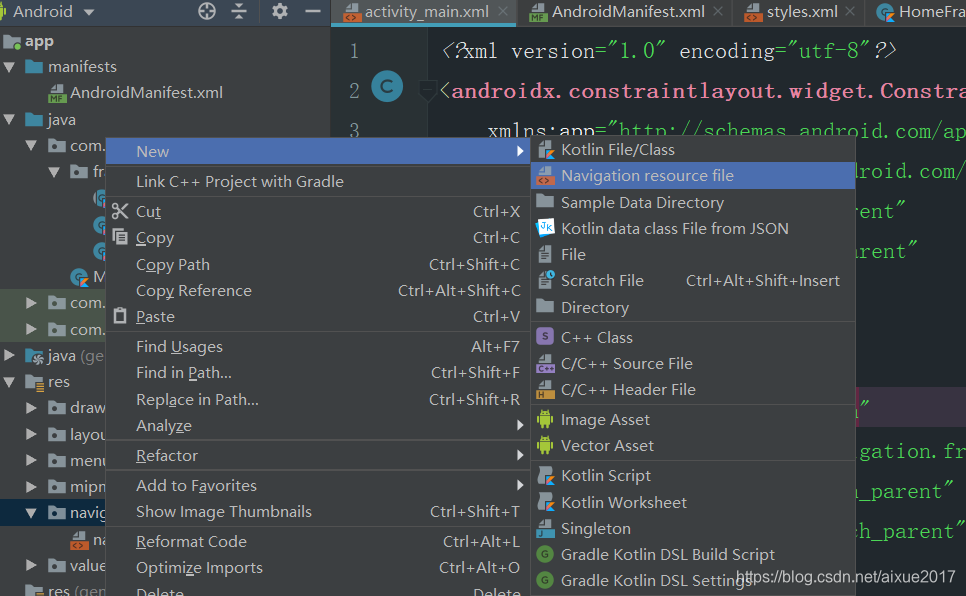Click Scratch File icon in submenu

tap(546, 280)
